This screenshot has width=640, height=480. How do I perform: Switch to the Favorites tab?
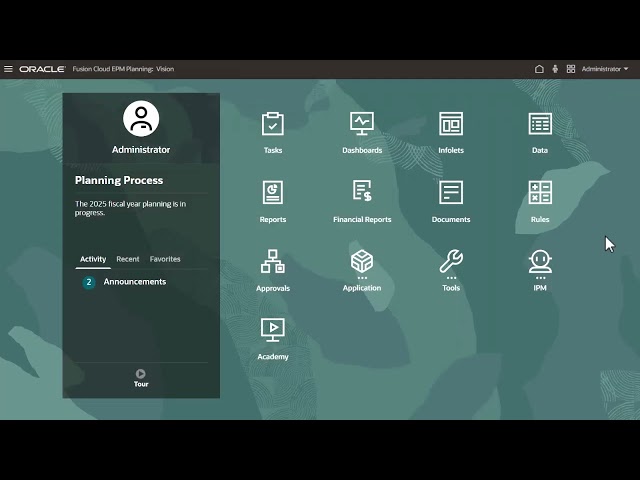click(x=165, y=259)
